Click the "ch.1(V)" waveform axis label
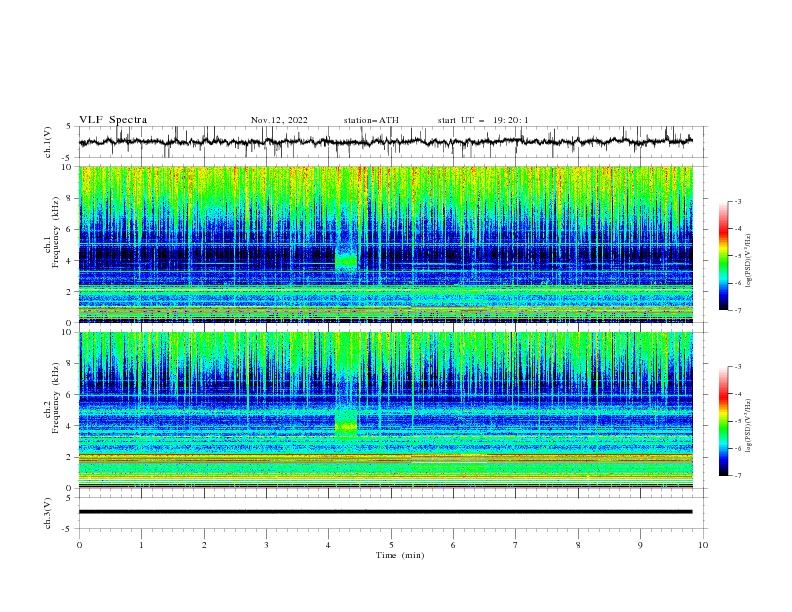This screenshot has width=792, height=612. point(48,142)
